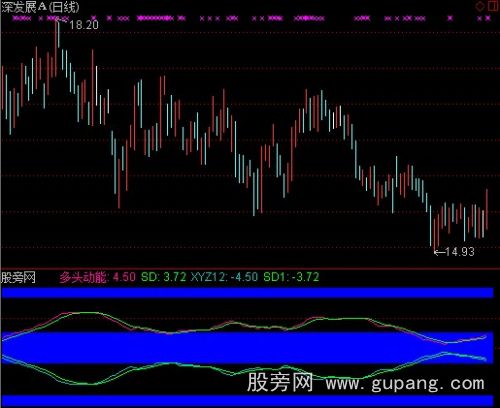Click the XYZ12: -4.50 indicator value
The image size is (500, 408).
click(x=224, y=277)
